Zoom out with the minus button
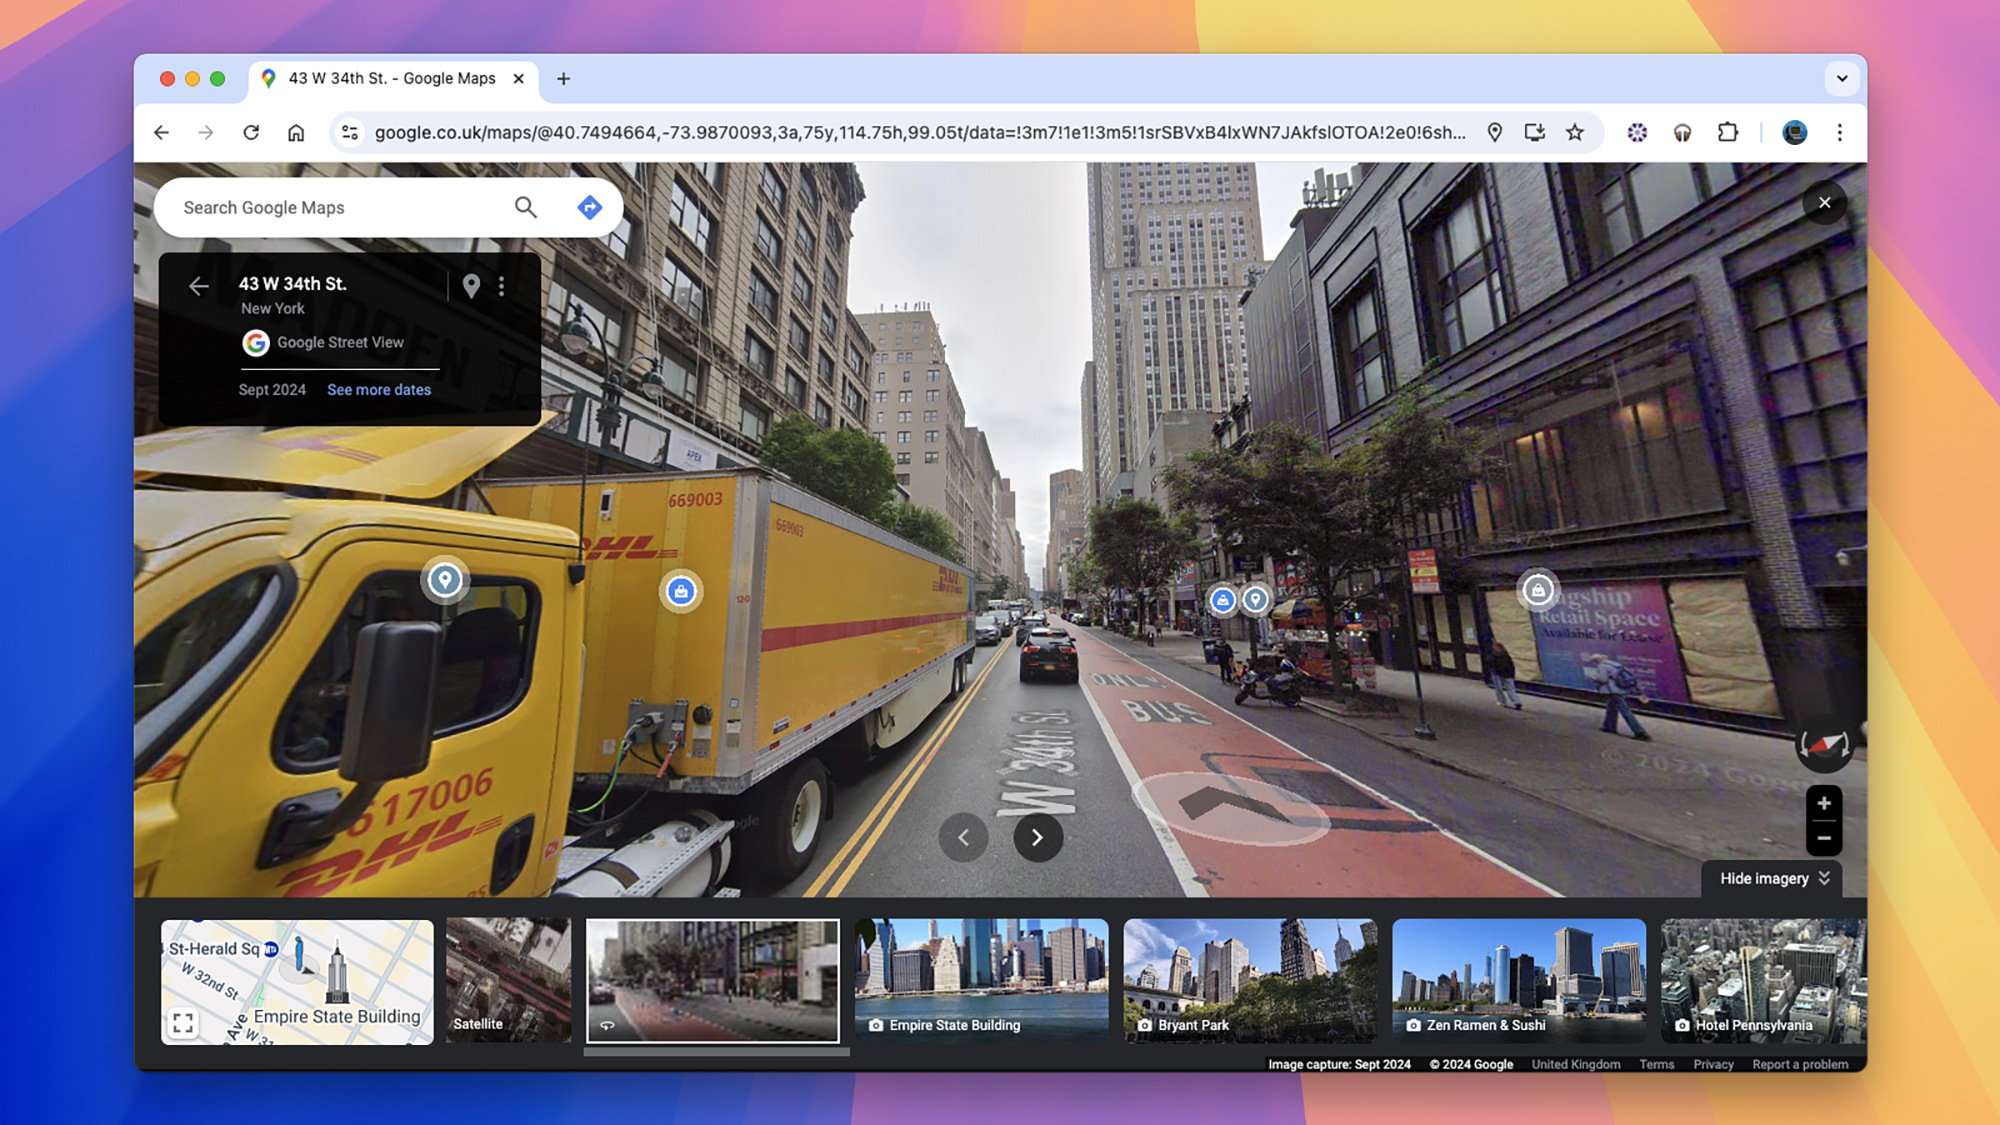The height and width of the screenshot is (1125, 2000). (1824, 838)
